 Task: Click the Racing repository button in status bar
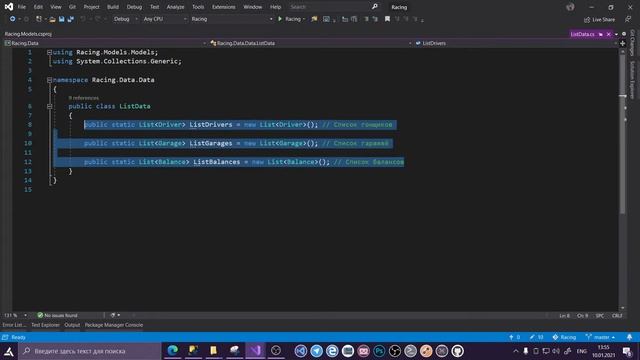click(x=564, y=337)
